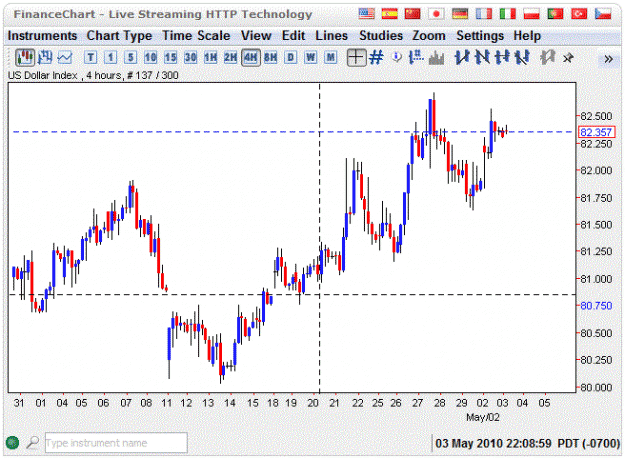Select the 8H time scale button
Image resolution: width=625 pixels, height=458 pixels.
[271, 58]
